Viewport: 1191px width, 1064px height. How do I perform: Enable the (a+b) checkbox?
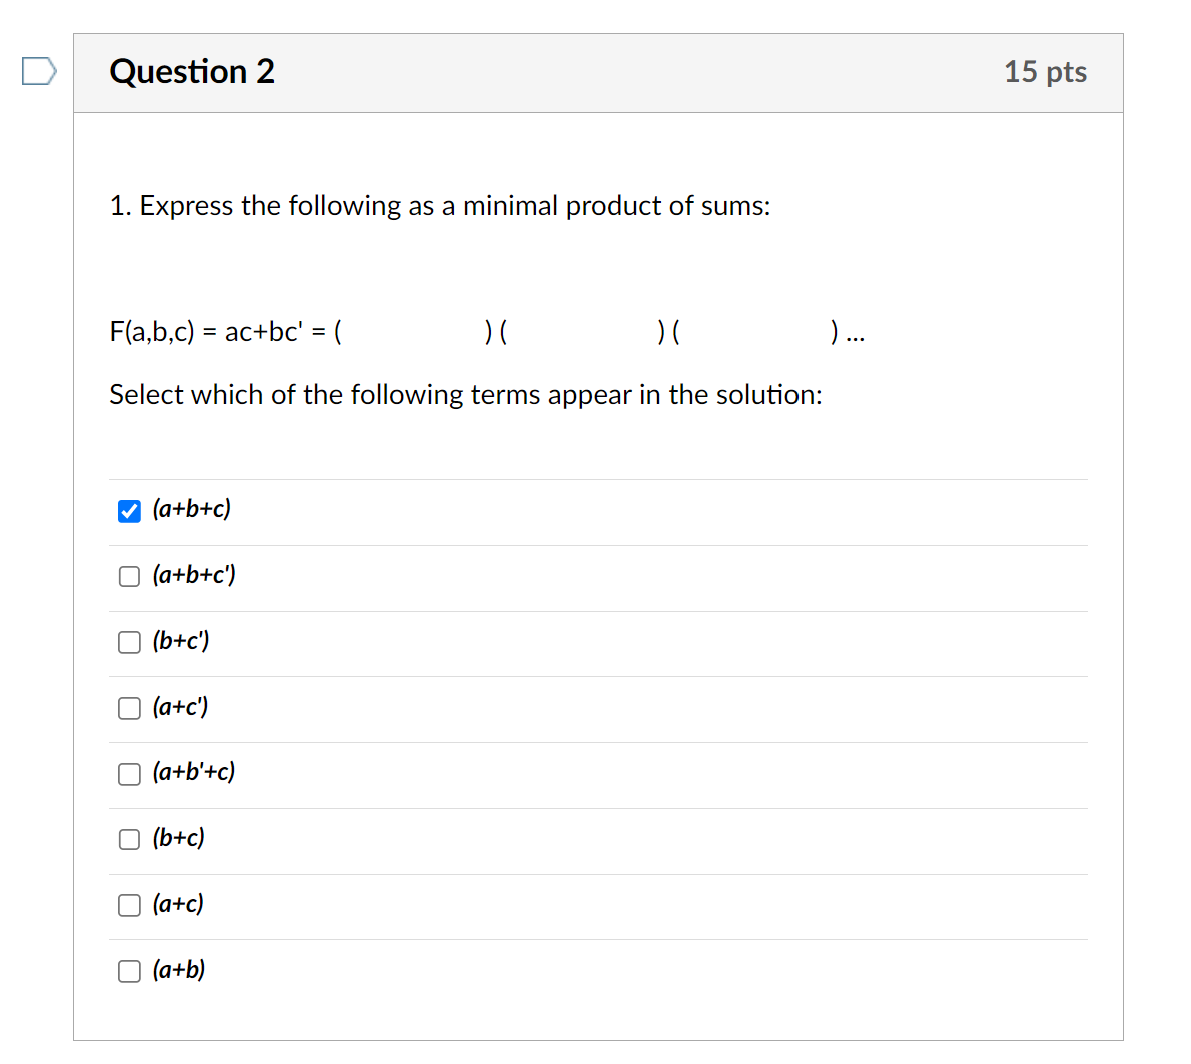pos(129,971)
